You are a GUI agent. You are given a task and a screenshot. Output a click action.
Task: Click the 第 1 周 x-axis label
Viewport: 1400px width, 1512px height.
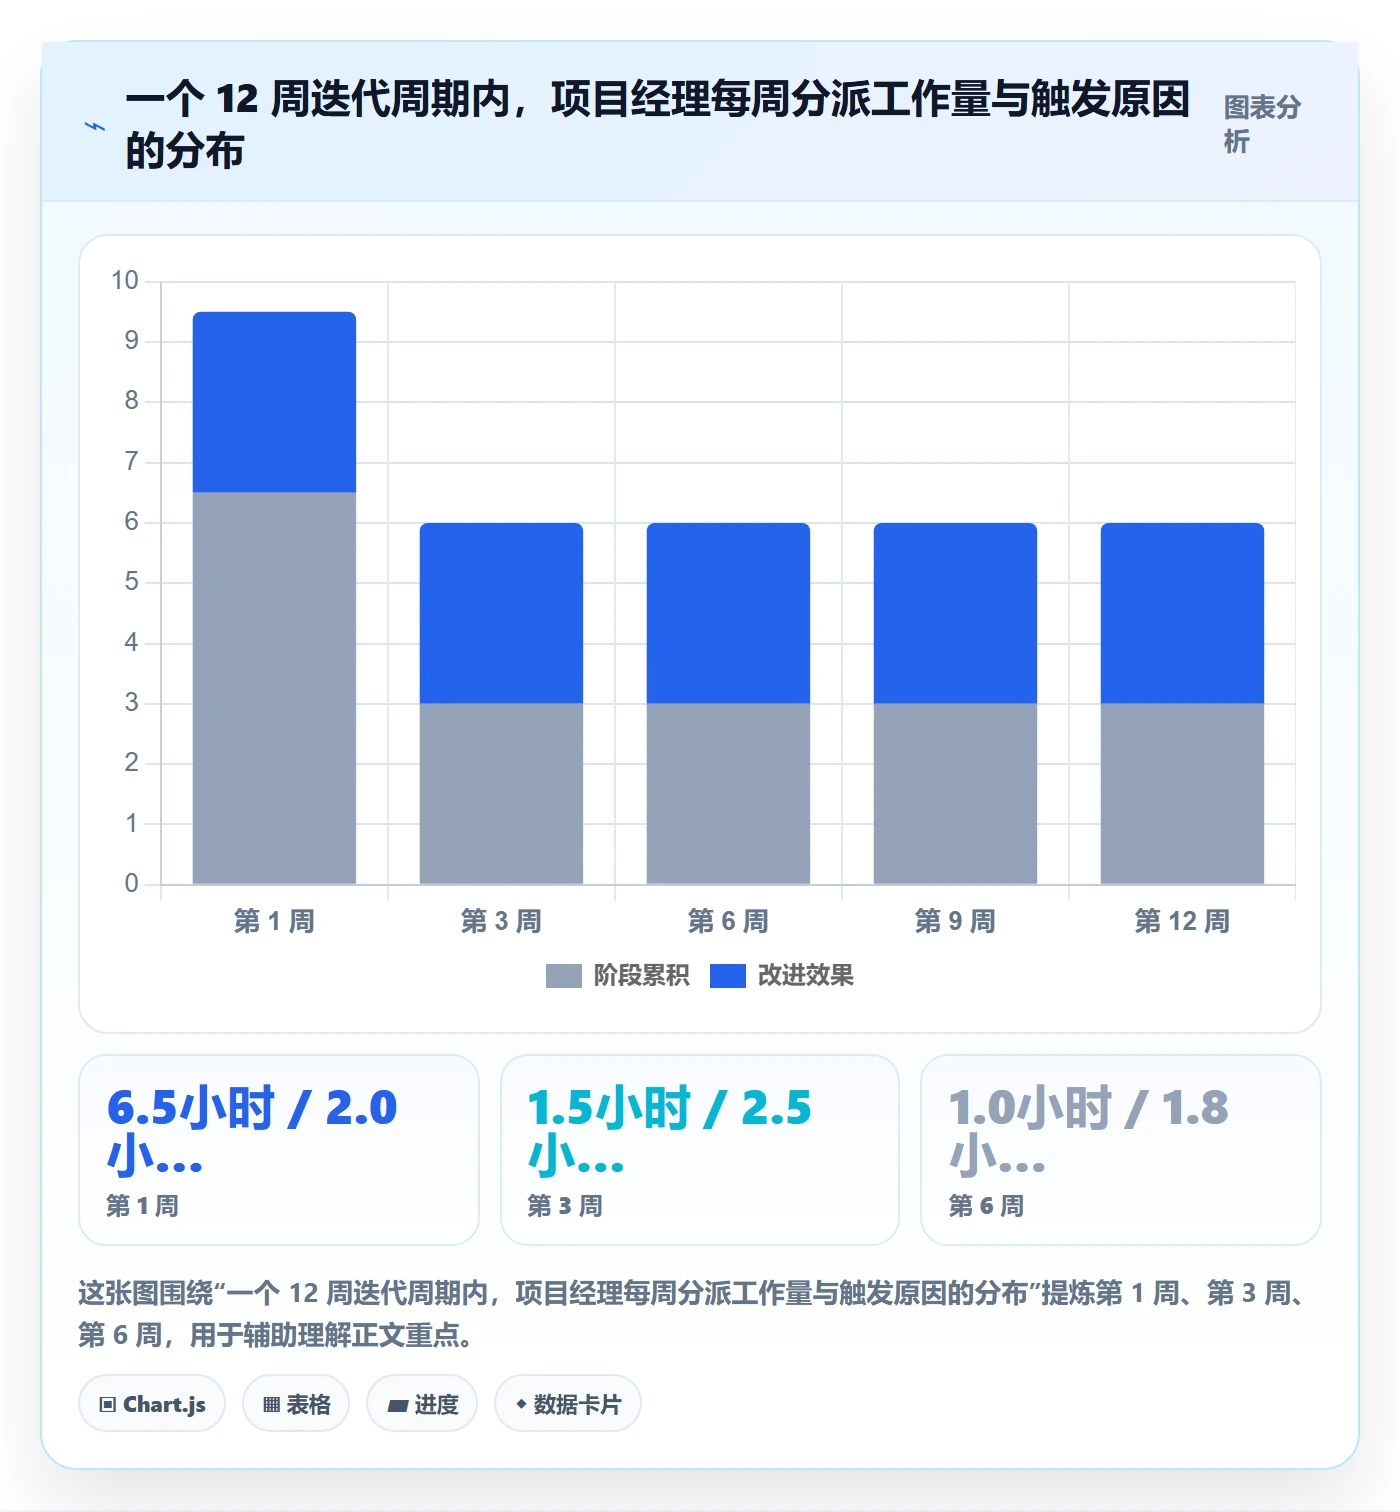274,921
